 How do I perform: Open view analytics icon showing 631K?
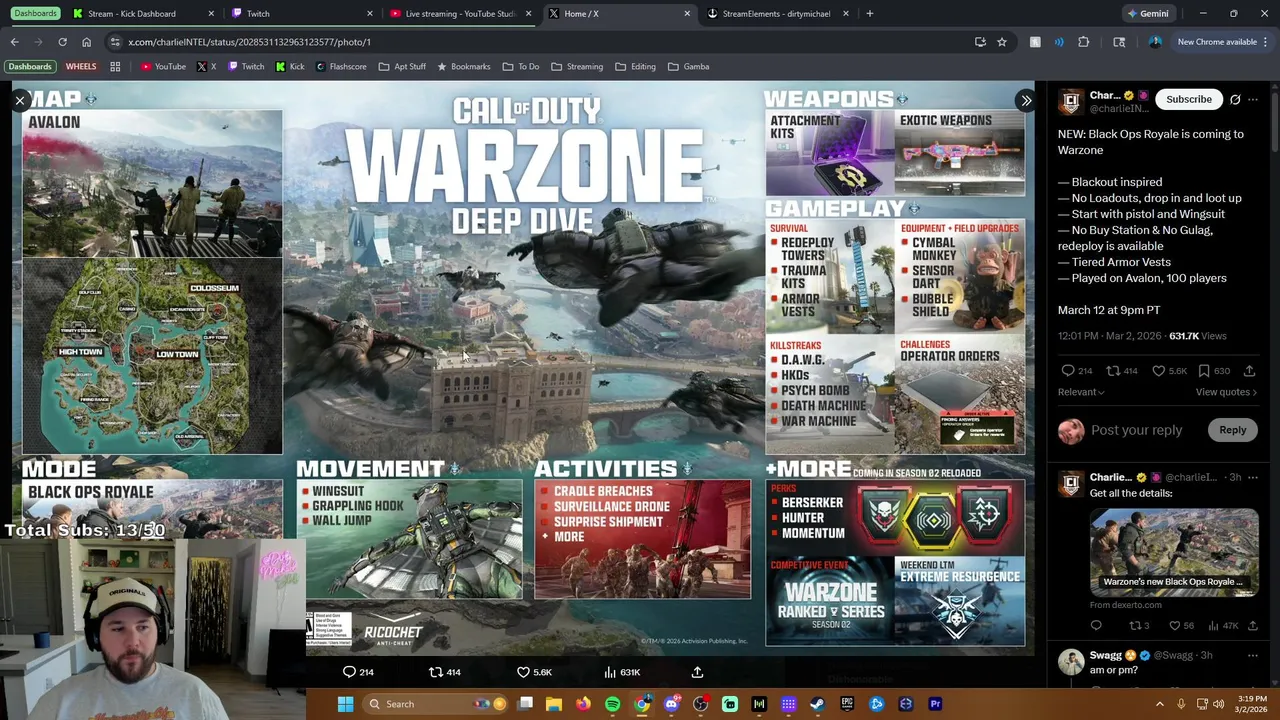point(609,672)
